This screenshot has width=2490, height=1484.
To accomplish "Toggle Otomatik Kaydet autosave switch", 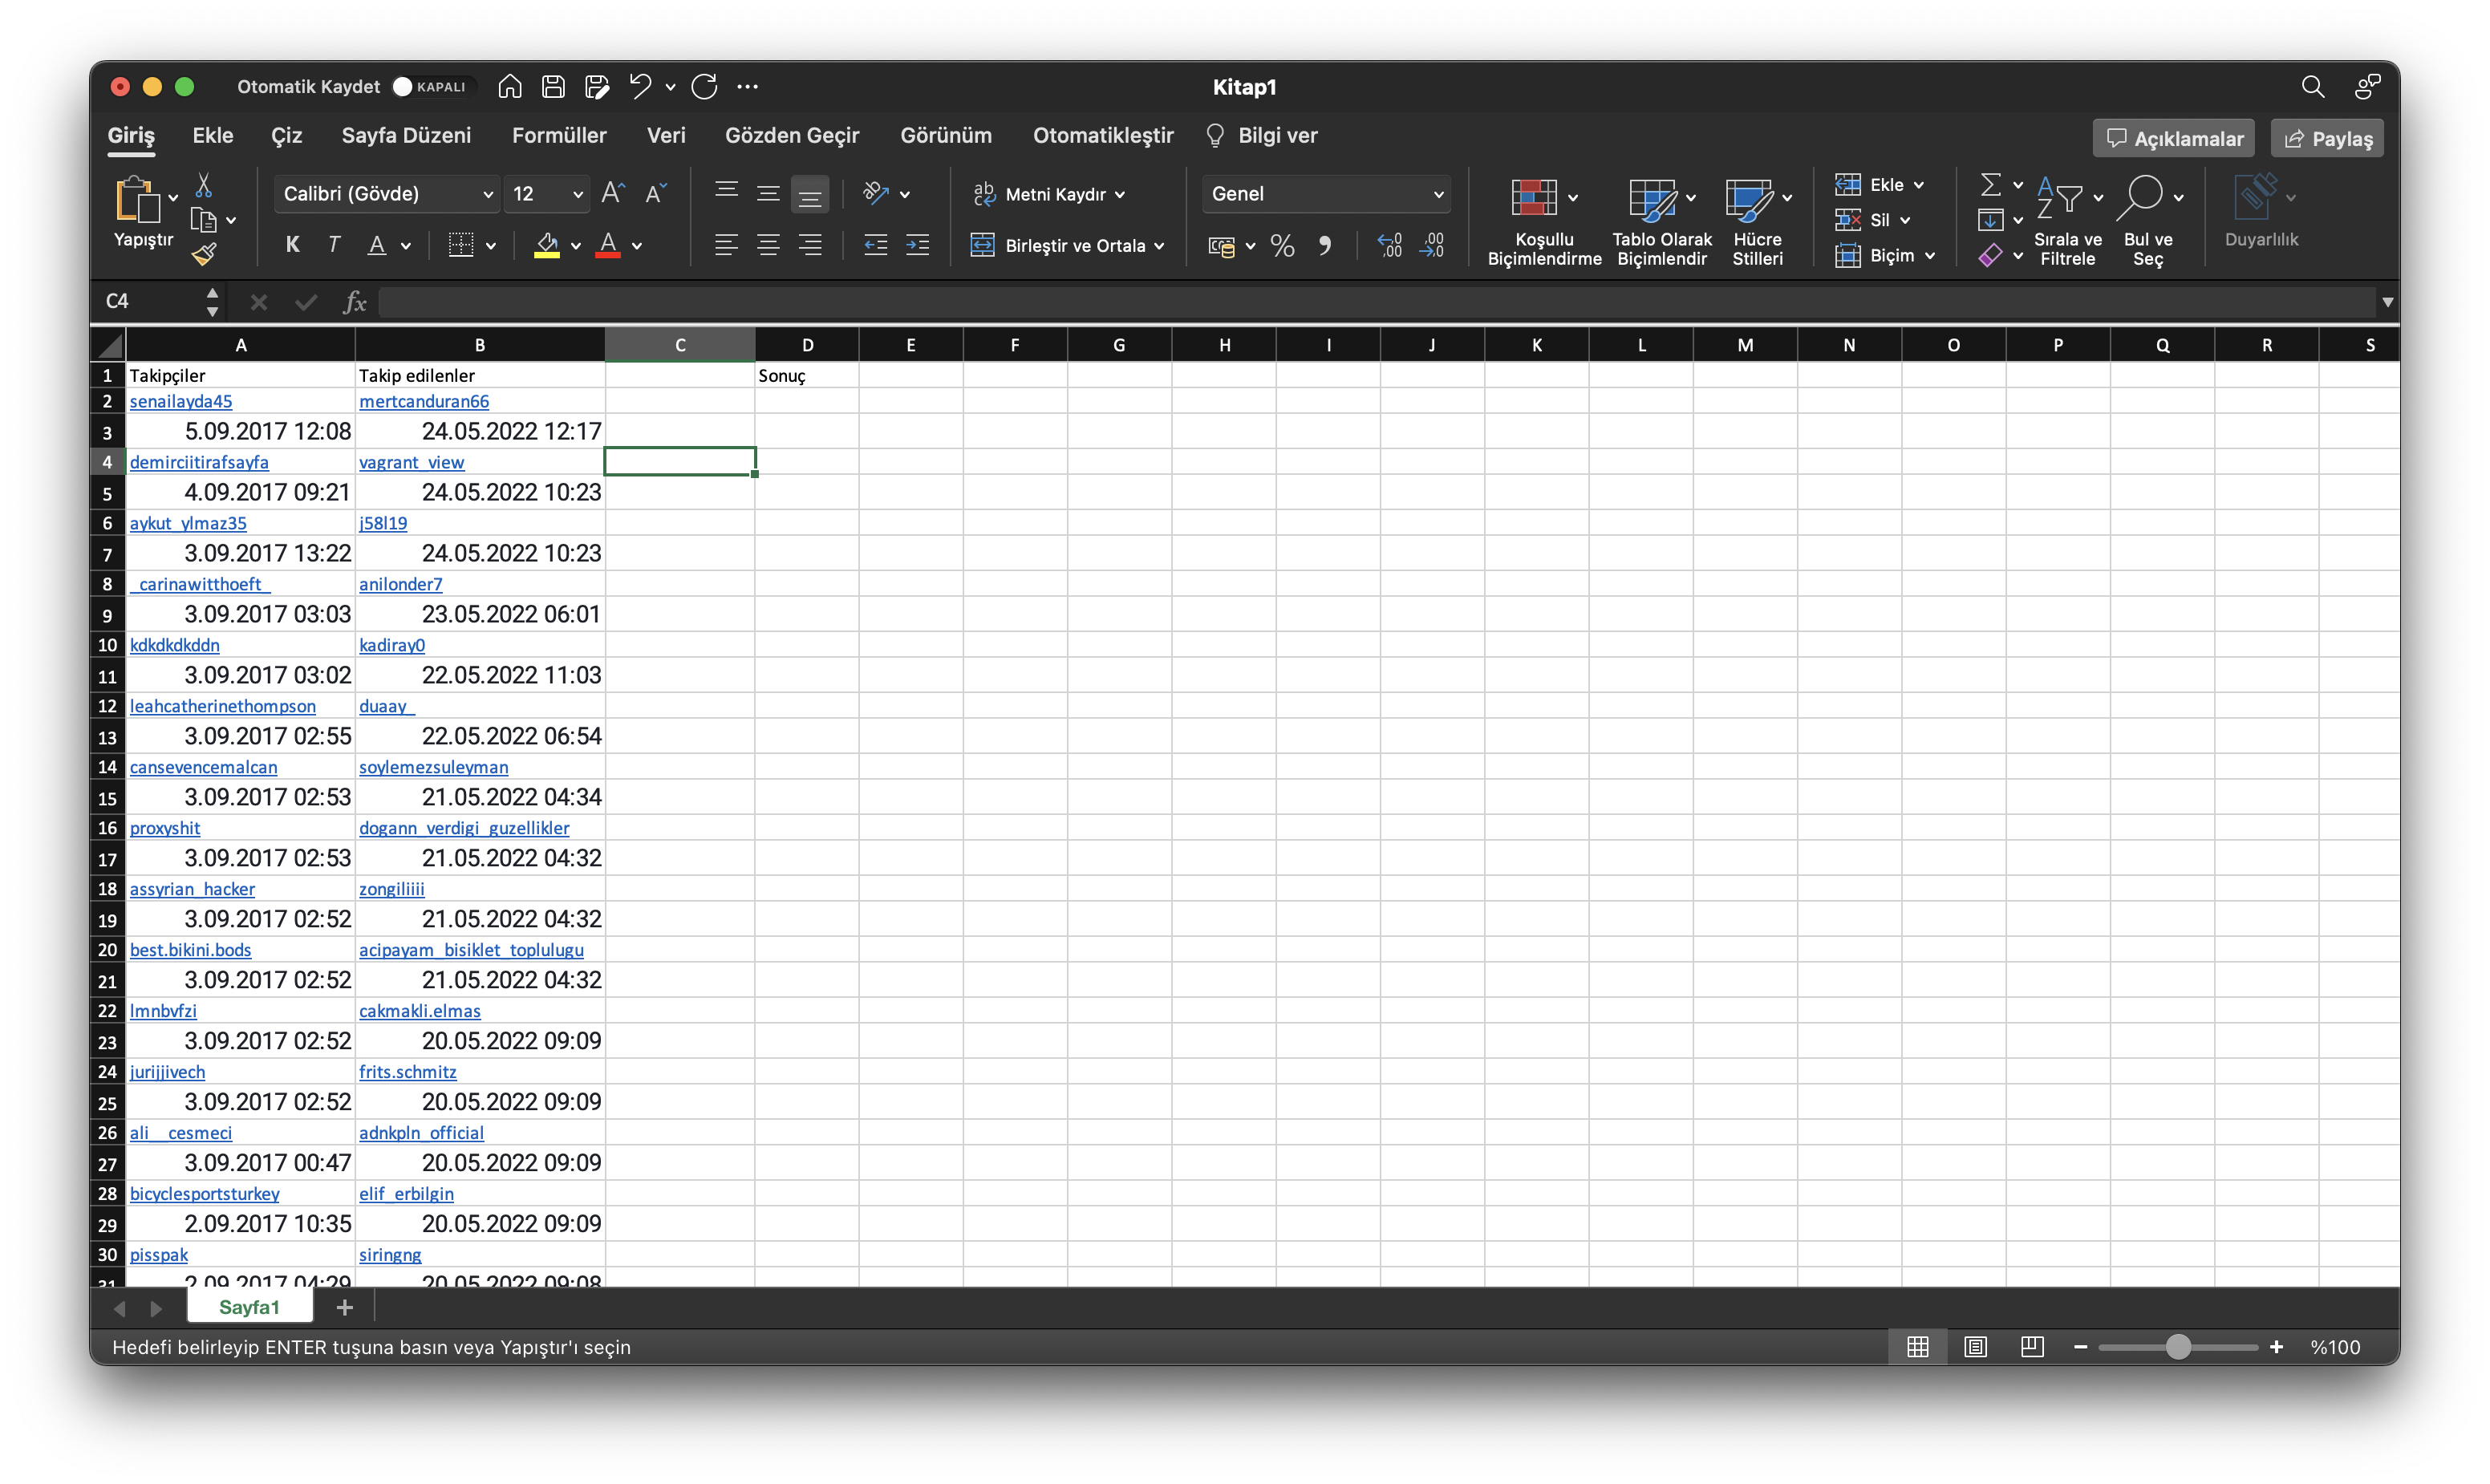I will [432, 87].
